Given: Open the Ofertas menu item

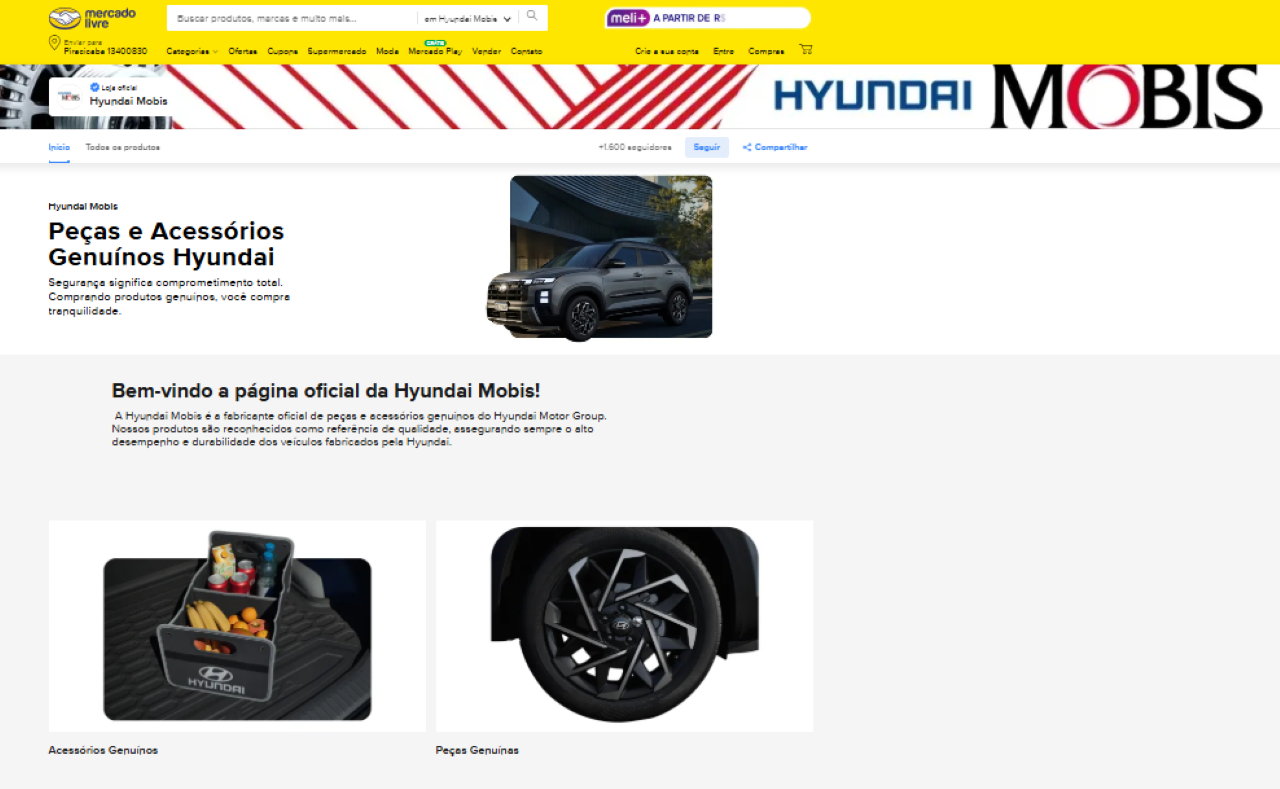Looking at the screenshot, I should tap(242, 51).
